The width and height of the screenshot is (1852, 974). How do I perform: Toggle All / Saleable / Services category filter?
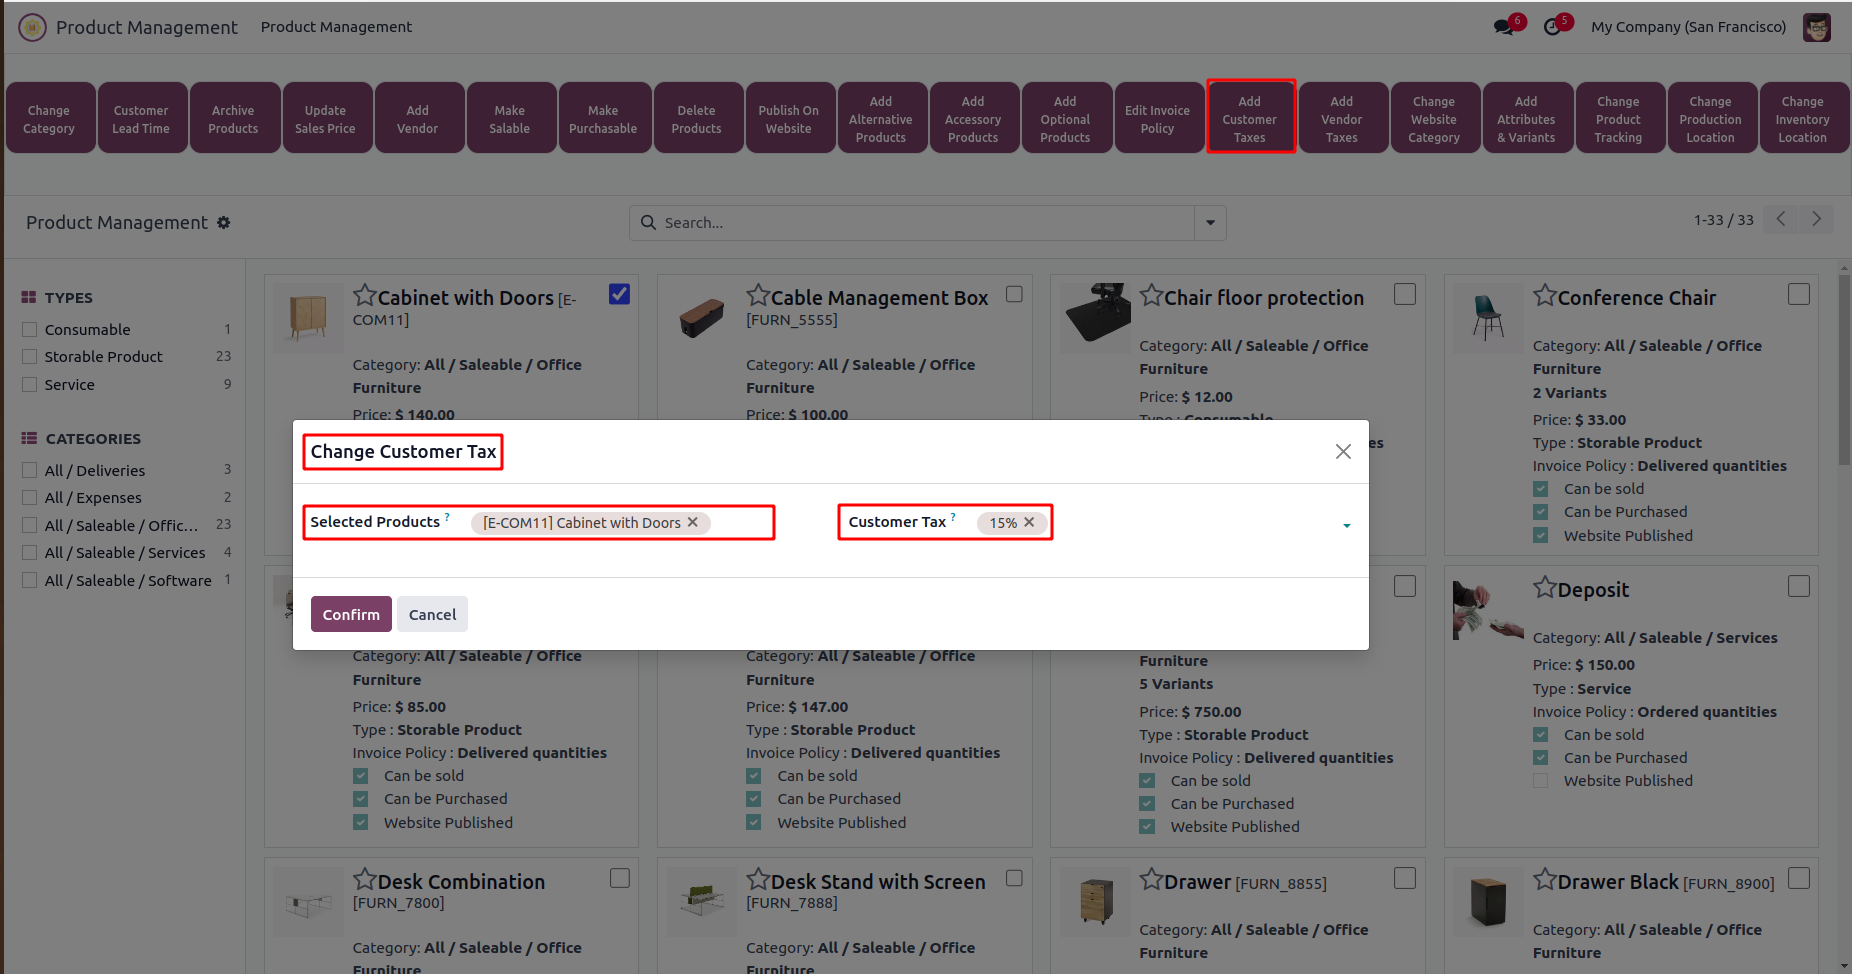(30, 552)
